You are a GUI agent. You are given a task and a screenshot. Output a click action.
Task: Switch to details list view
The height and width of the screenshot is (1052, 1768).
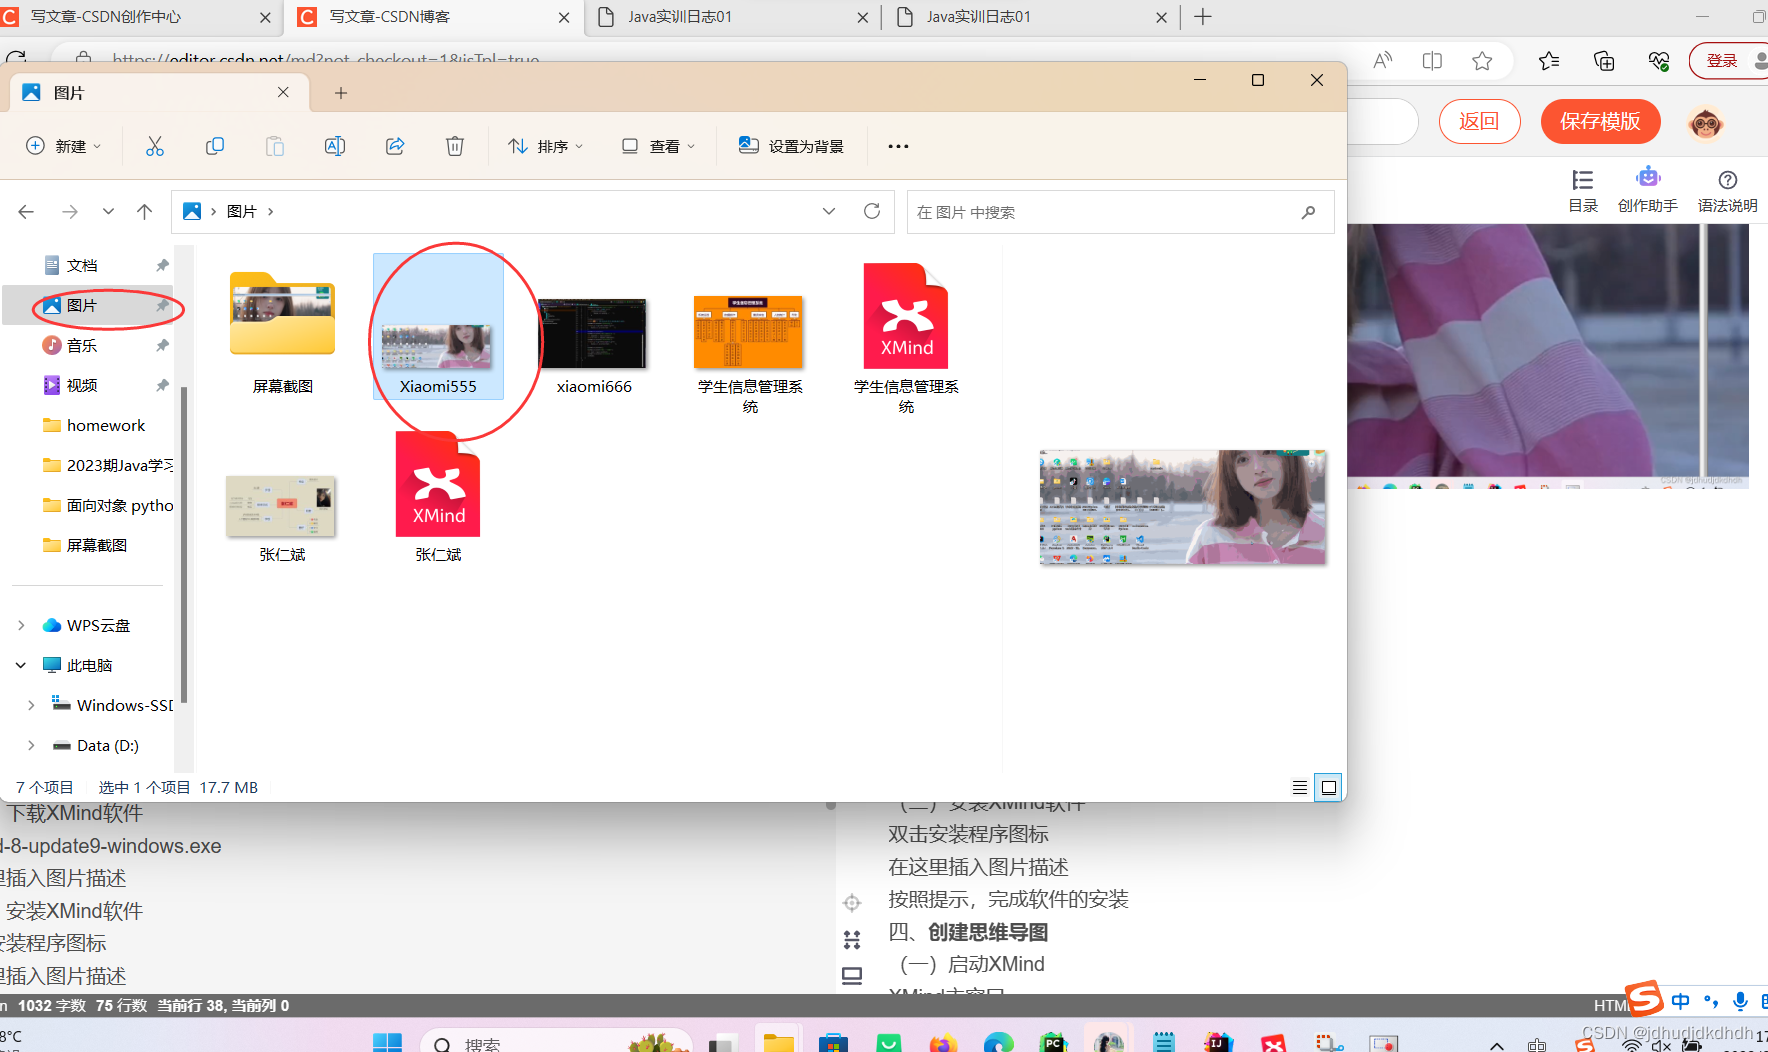pyautogui.click(x=1299, y=787)
